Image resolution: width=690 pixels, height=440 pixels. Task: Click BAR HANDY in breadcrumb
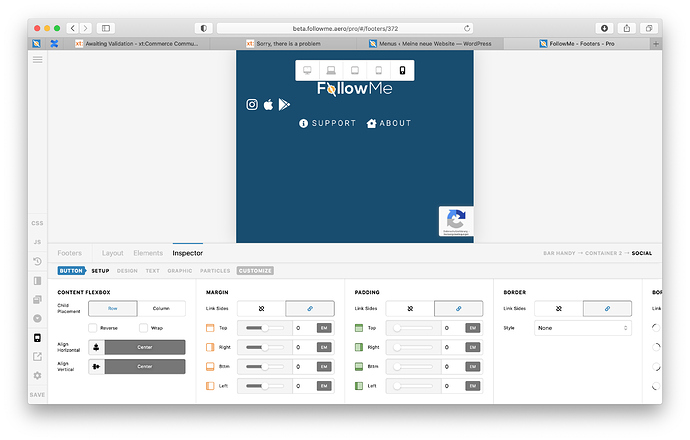point(559,253)
